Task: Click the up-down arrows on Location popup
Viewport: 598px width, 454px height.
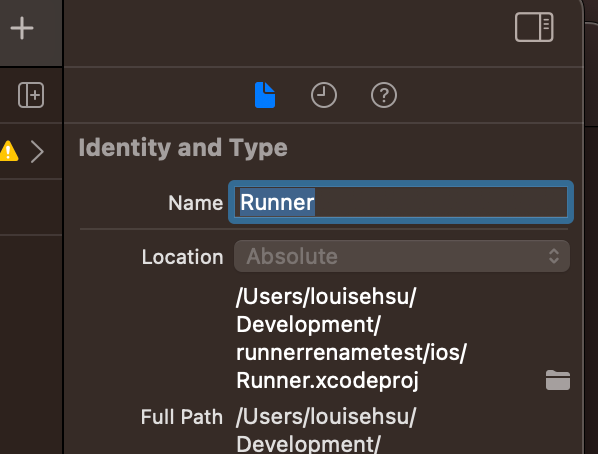Action: 554,256
